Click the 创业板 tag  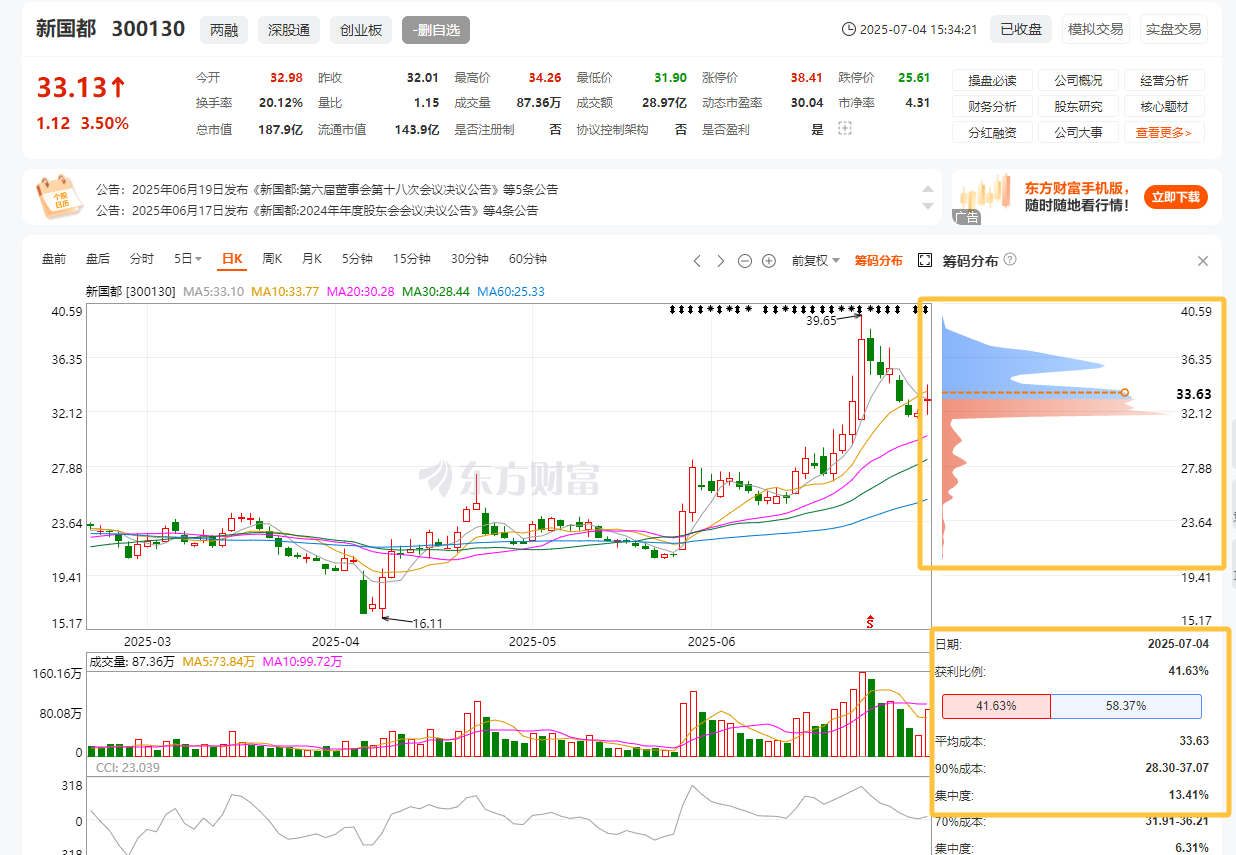(x=361, y=30)
